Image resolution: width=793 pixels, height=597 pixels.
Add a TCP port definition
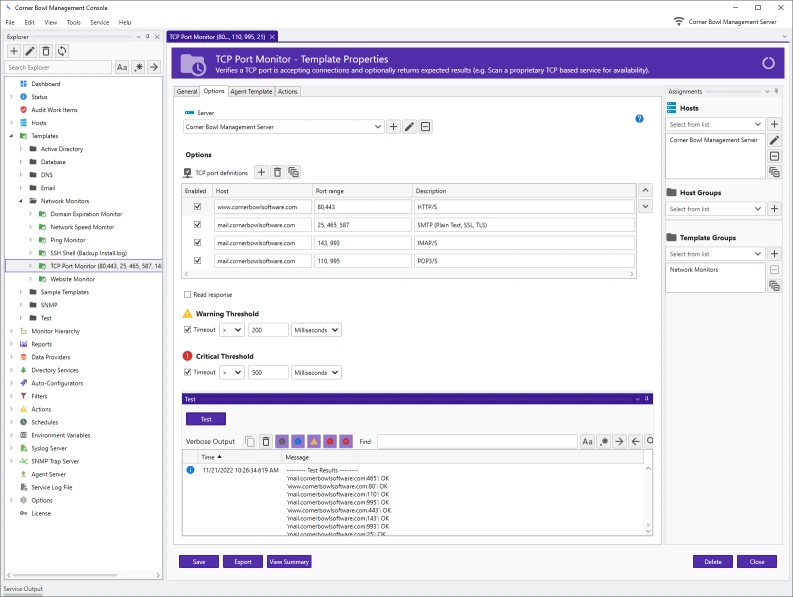click(x=261, y=173)
